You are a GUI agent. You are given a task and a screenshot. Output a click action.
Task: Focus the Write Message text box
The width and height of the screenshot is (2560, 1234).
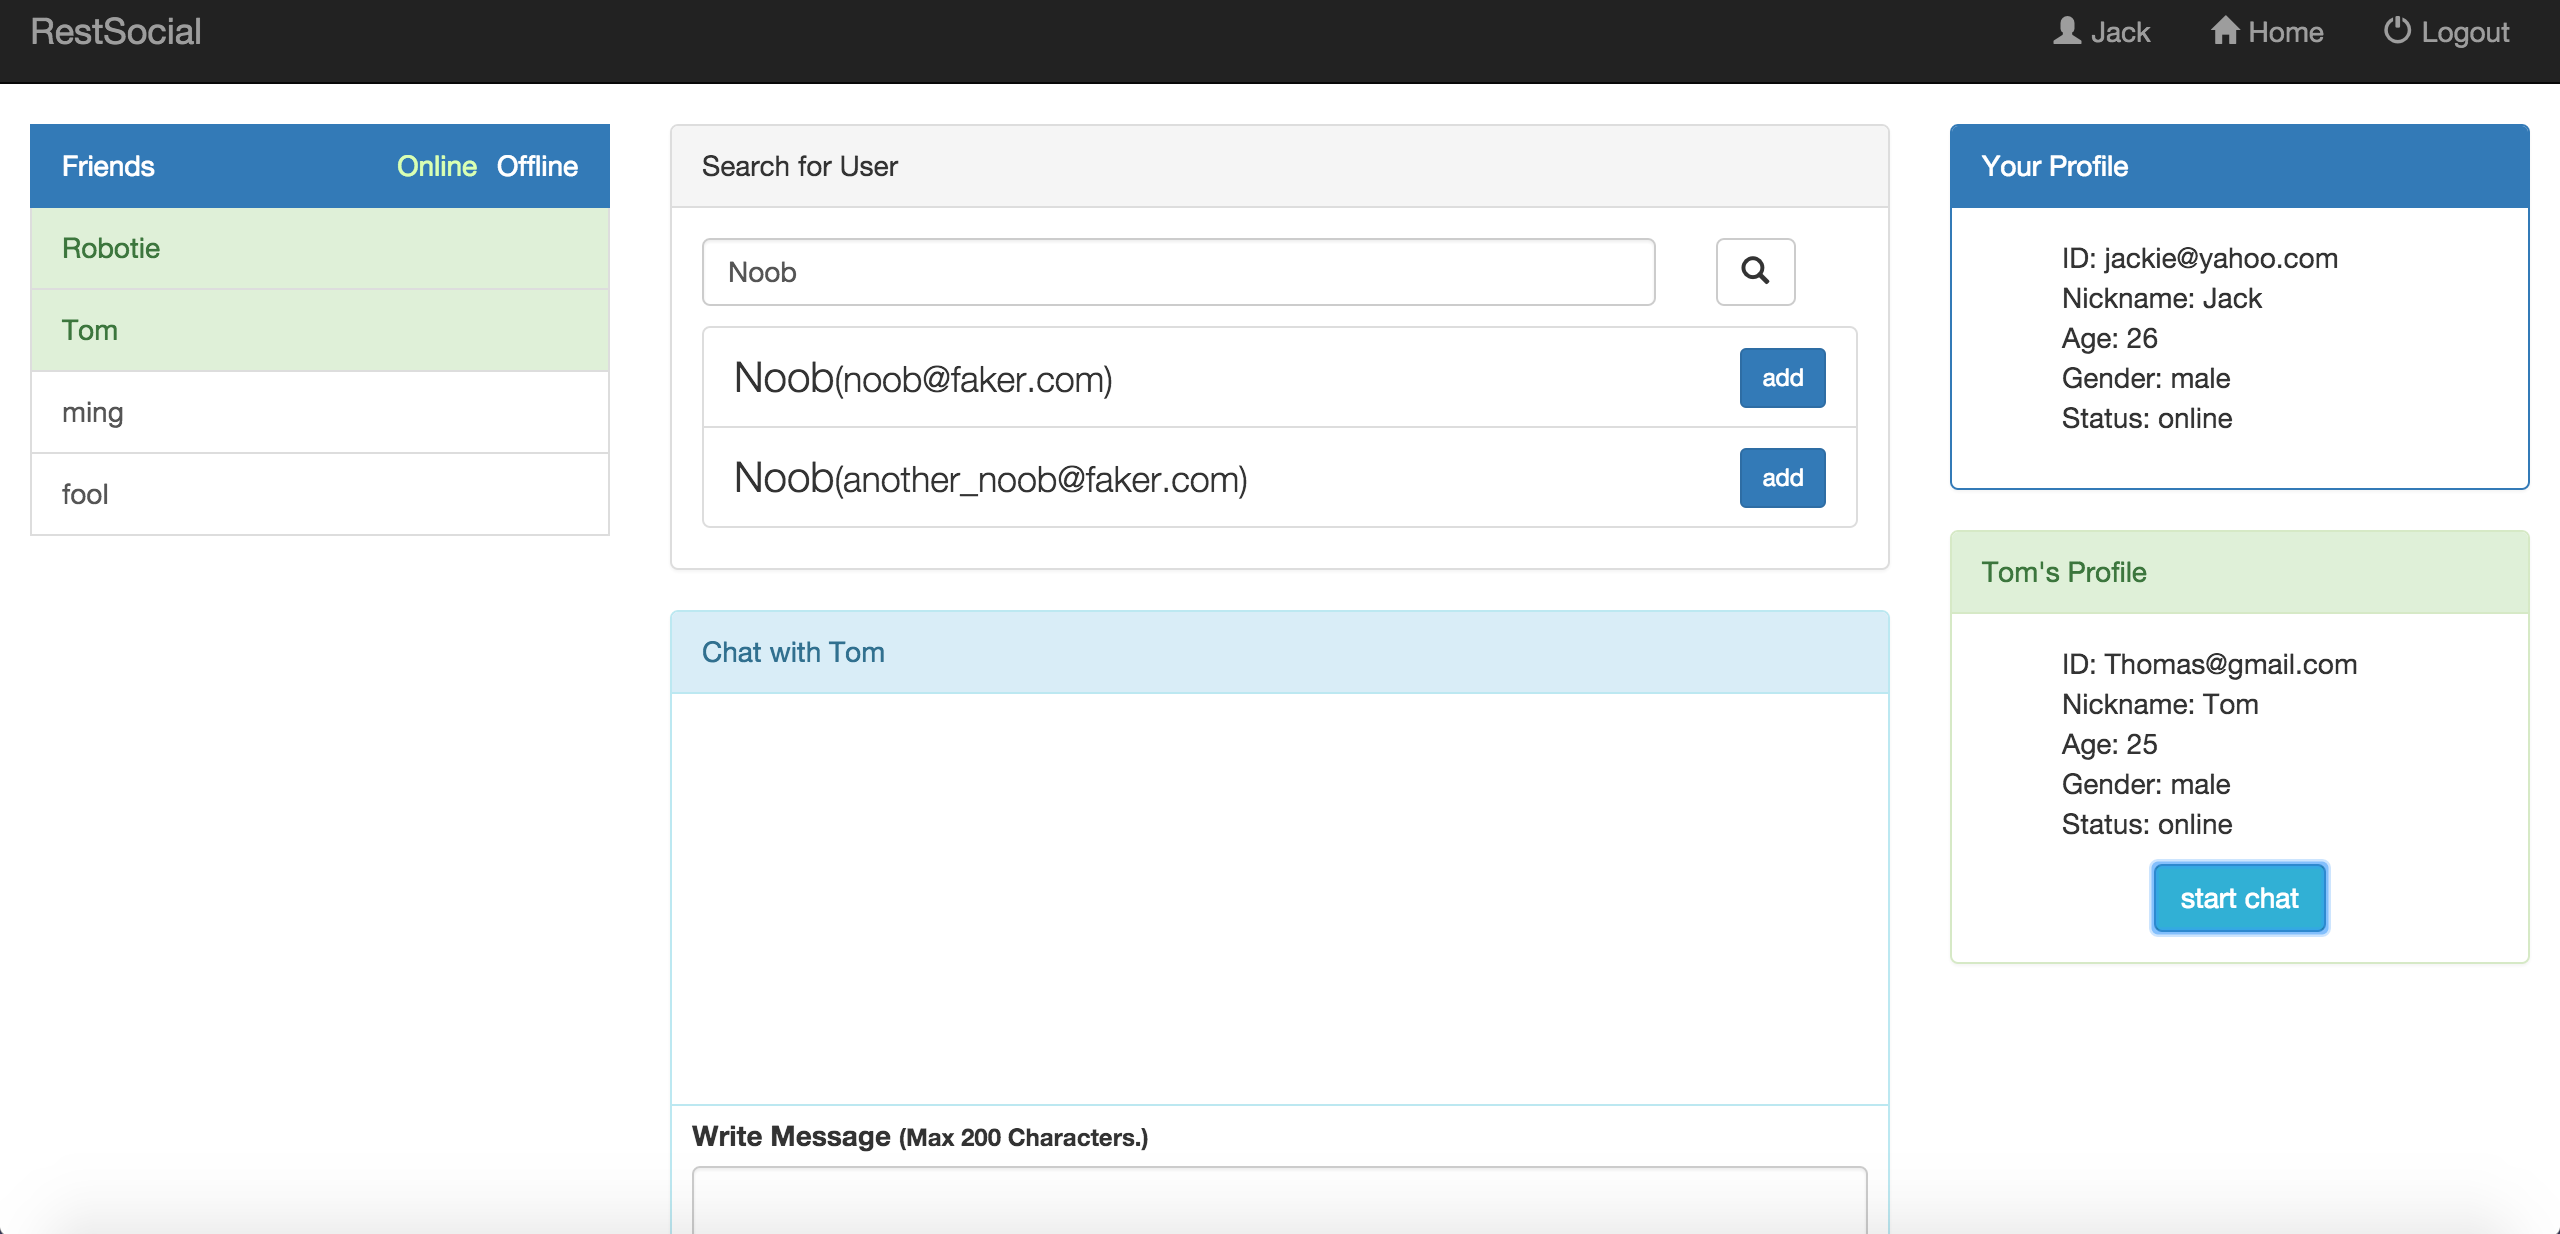point(1279,1200)
